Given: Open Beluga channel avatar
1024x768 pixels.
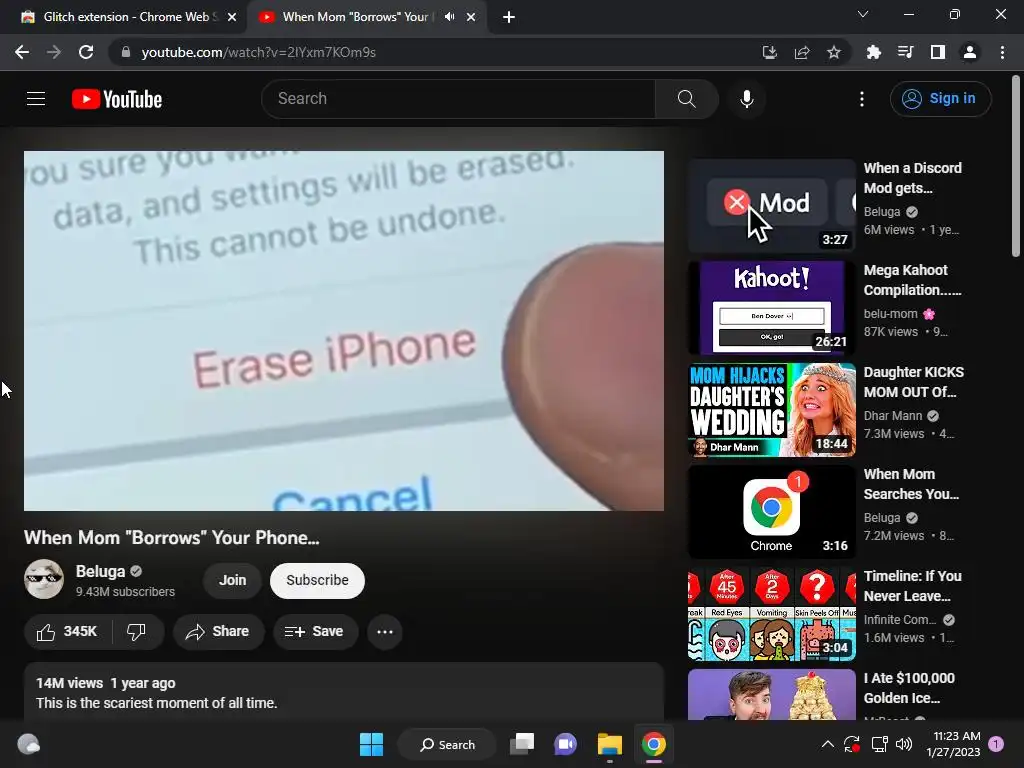Looking at the screenshot, I should (x=44, y=579).
